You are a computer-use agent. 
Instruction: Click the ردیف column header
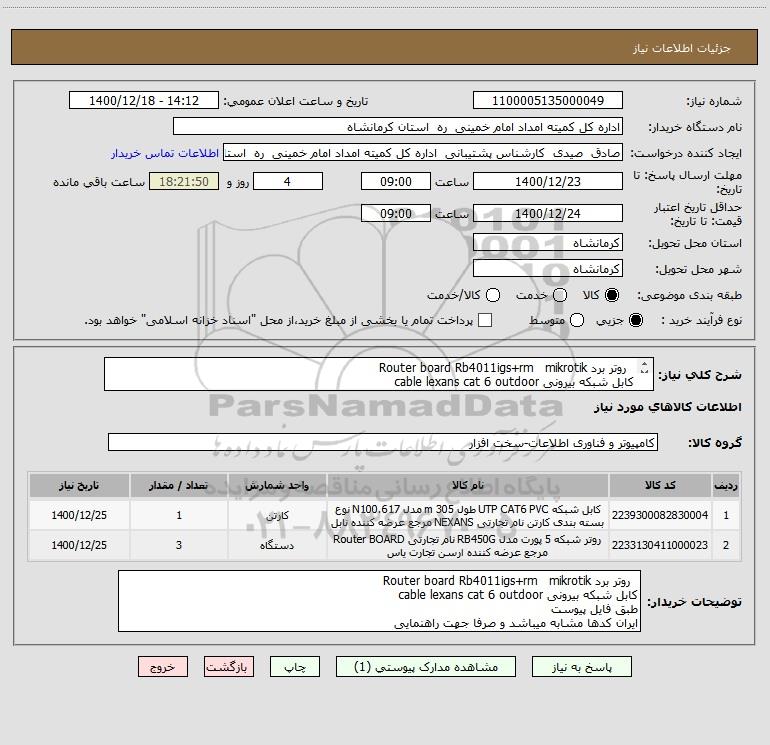coord(726,485)
